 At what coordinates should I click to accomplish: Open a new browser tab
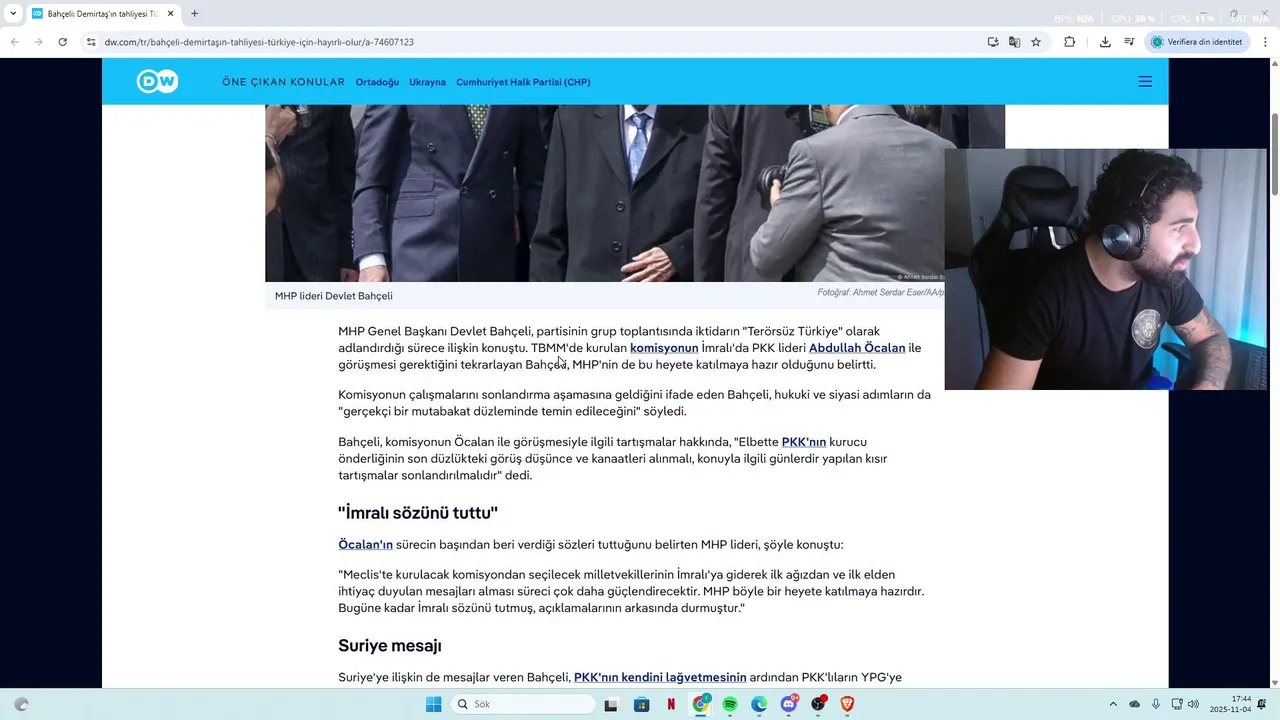tap(194, 14)
